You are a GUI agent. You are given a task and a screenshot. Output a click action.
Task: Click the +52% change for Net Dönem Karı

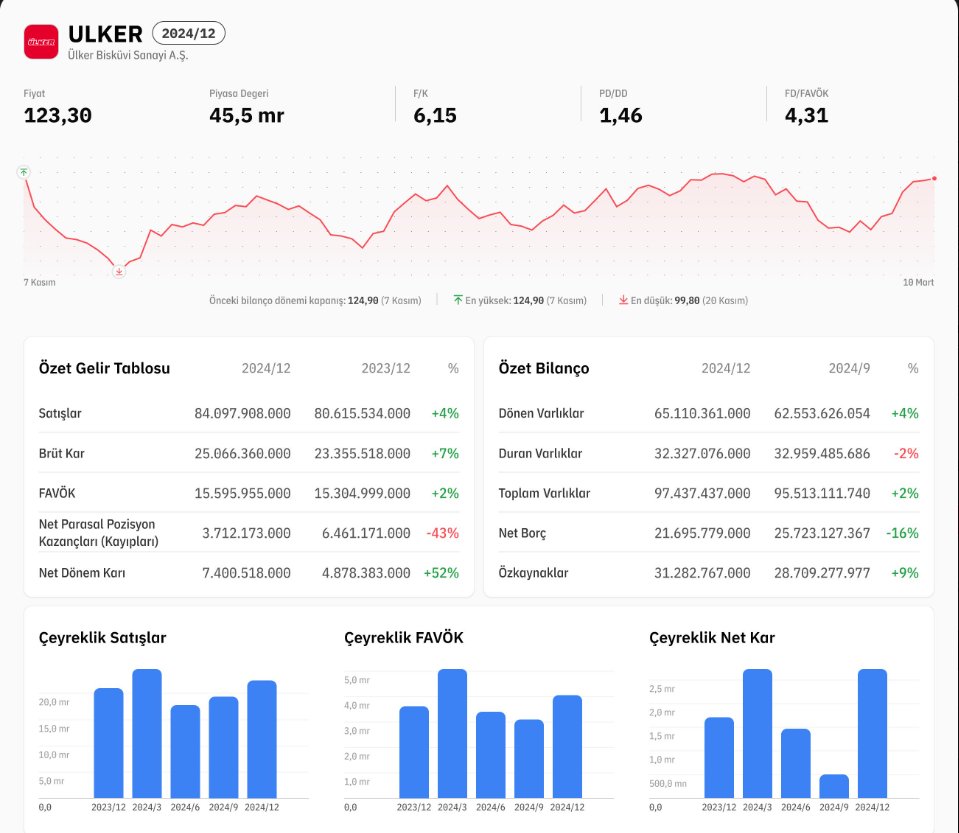click(x=442, y=573)
